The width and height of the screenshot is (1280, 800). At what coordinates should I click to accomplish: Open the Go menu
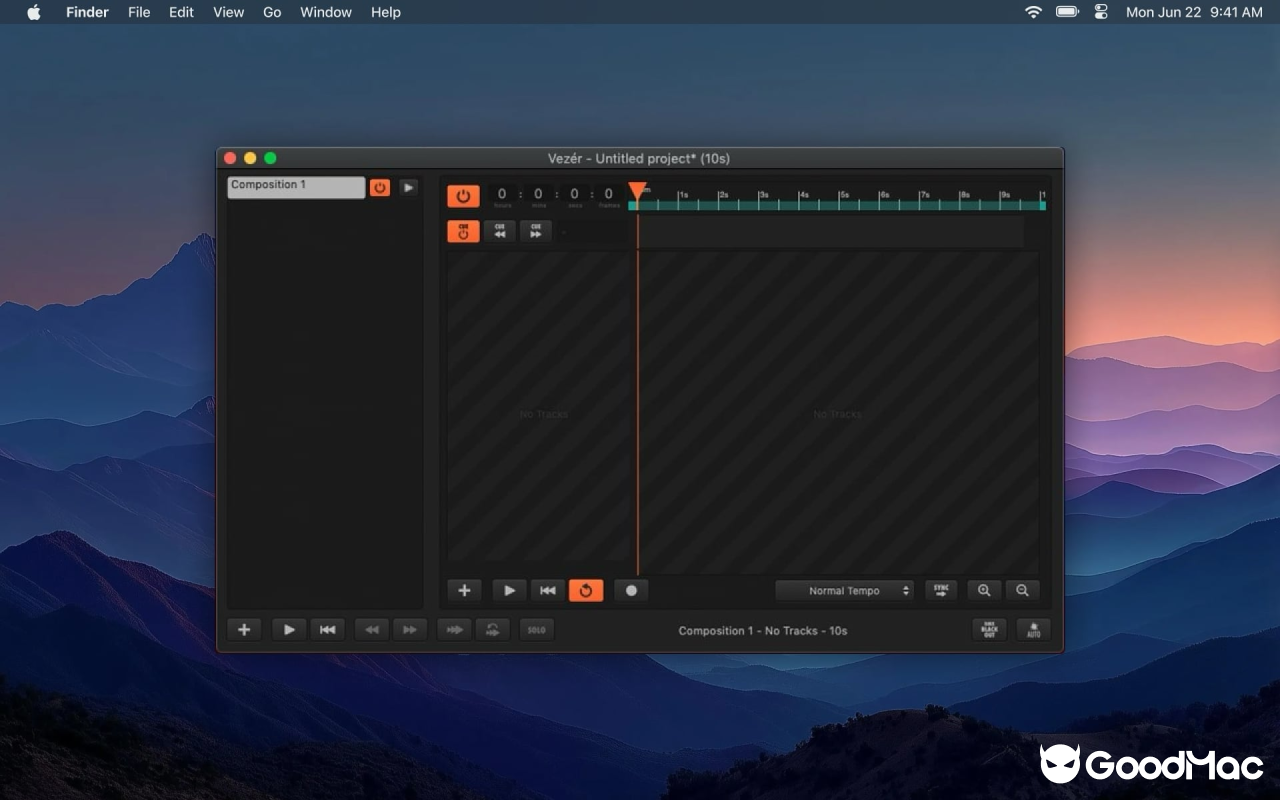click(x=272, y=12)
